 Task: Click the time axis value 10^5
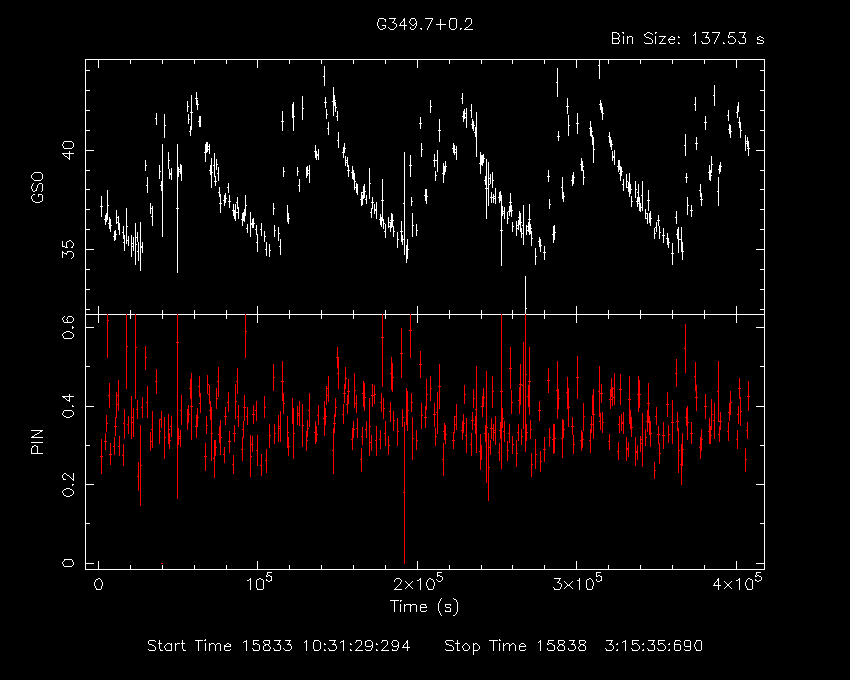pyautogui.click(x=259, y=583)
